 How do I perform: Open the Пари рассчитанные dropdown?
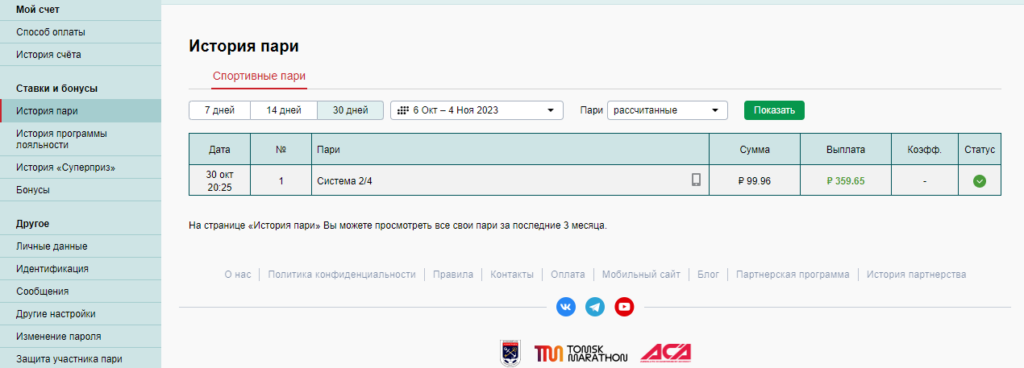click(667, 110)
